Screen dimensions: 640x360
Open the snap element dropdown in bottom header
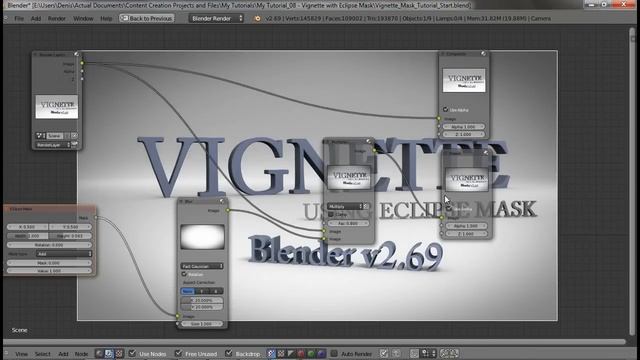point(428,353)
